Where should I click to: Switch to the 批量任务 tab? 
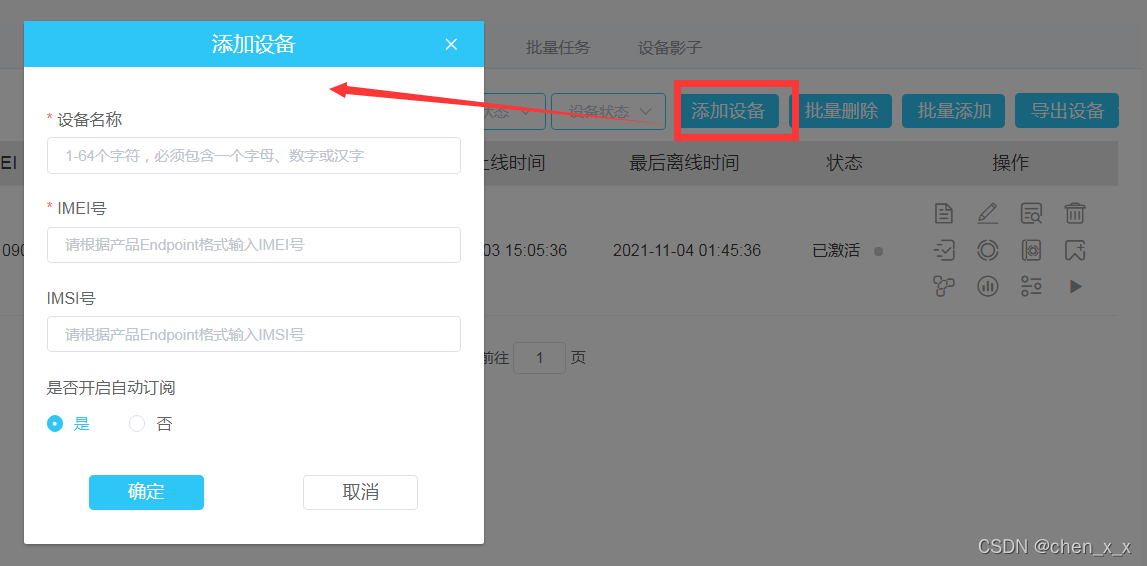(x=557, y=48)
